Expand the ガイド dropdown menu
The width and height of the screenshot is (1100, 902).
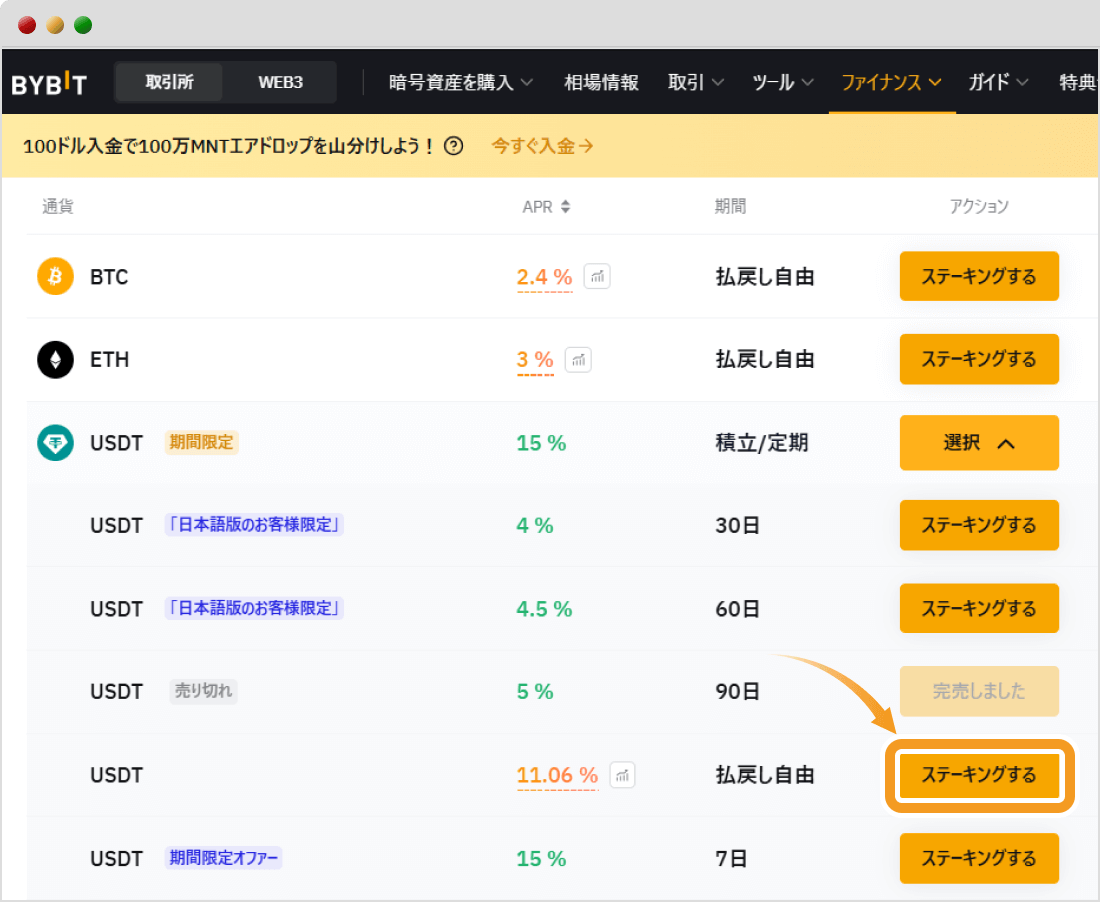click(x=998, y=83)
